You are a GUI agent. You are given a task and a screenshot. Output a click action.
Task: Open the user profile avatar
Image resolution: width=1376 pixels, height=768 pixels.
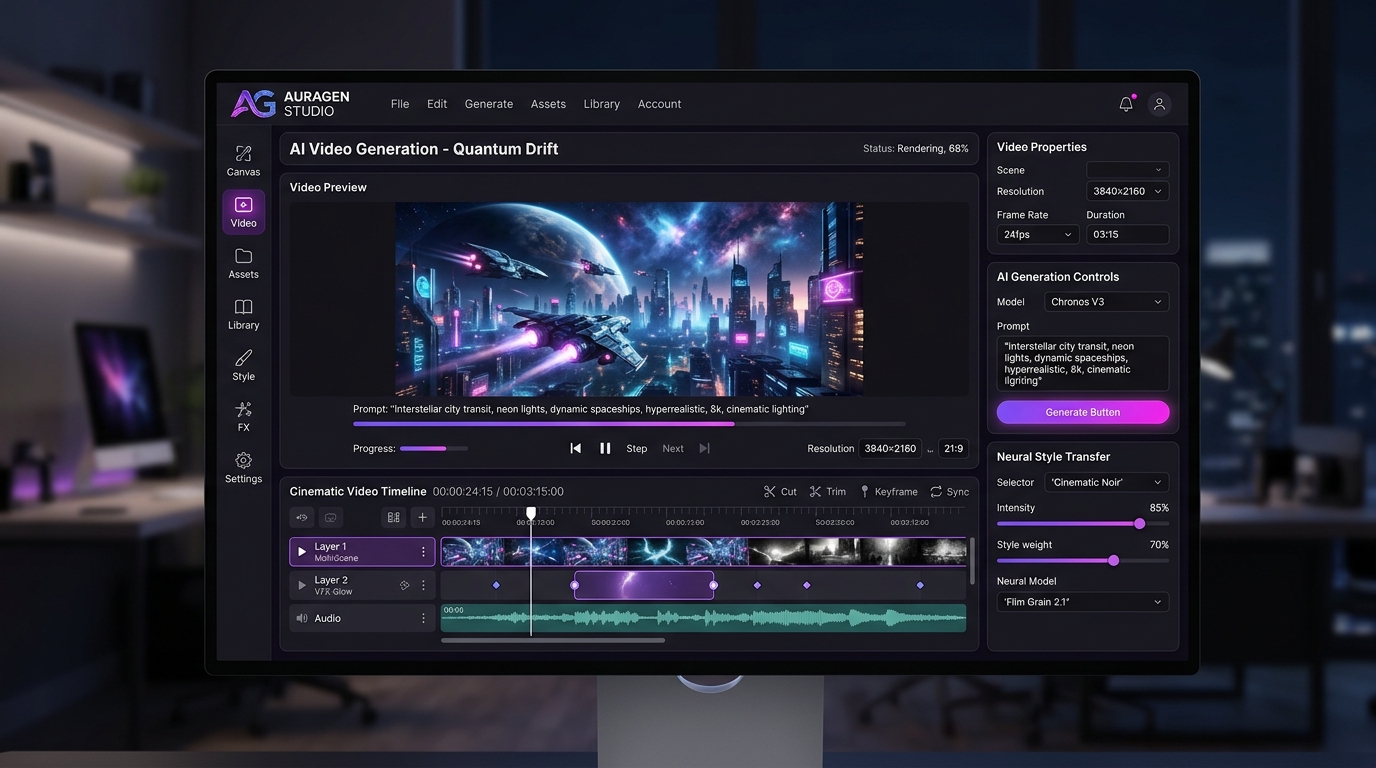click(1159, 104)
